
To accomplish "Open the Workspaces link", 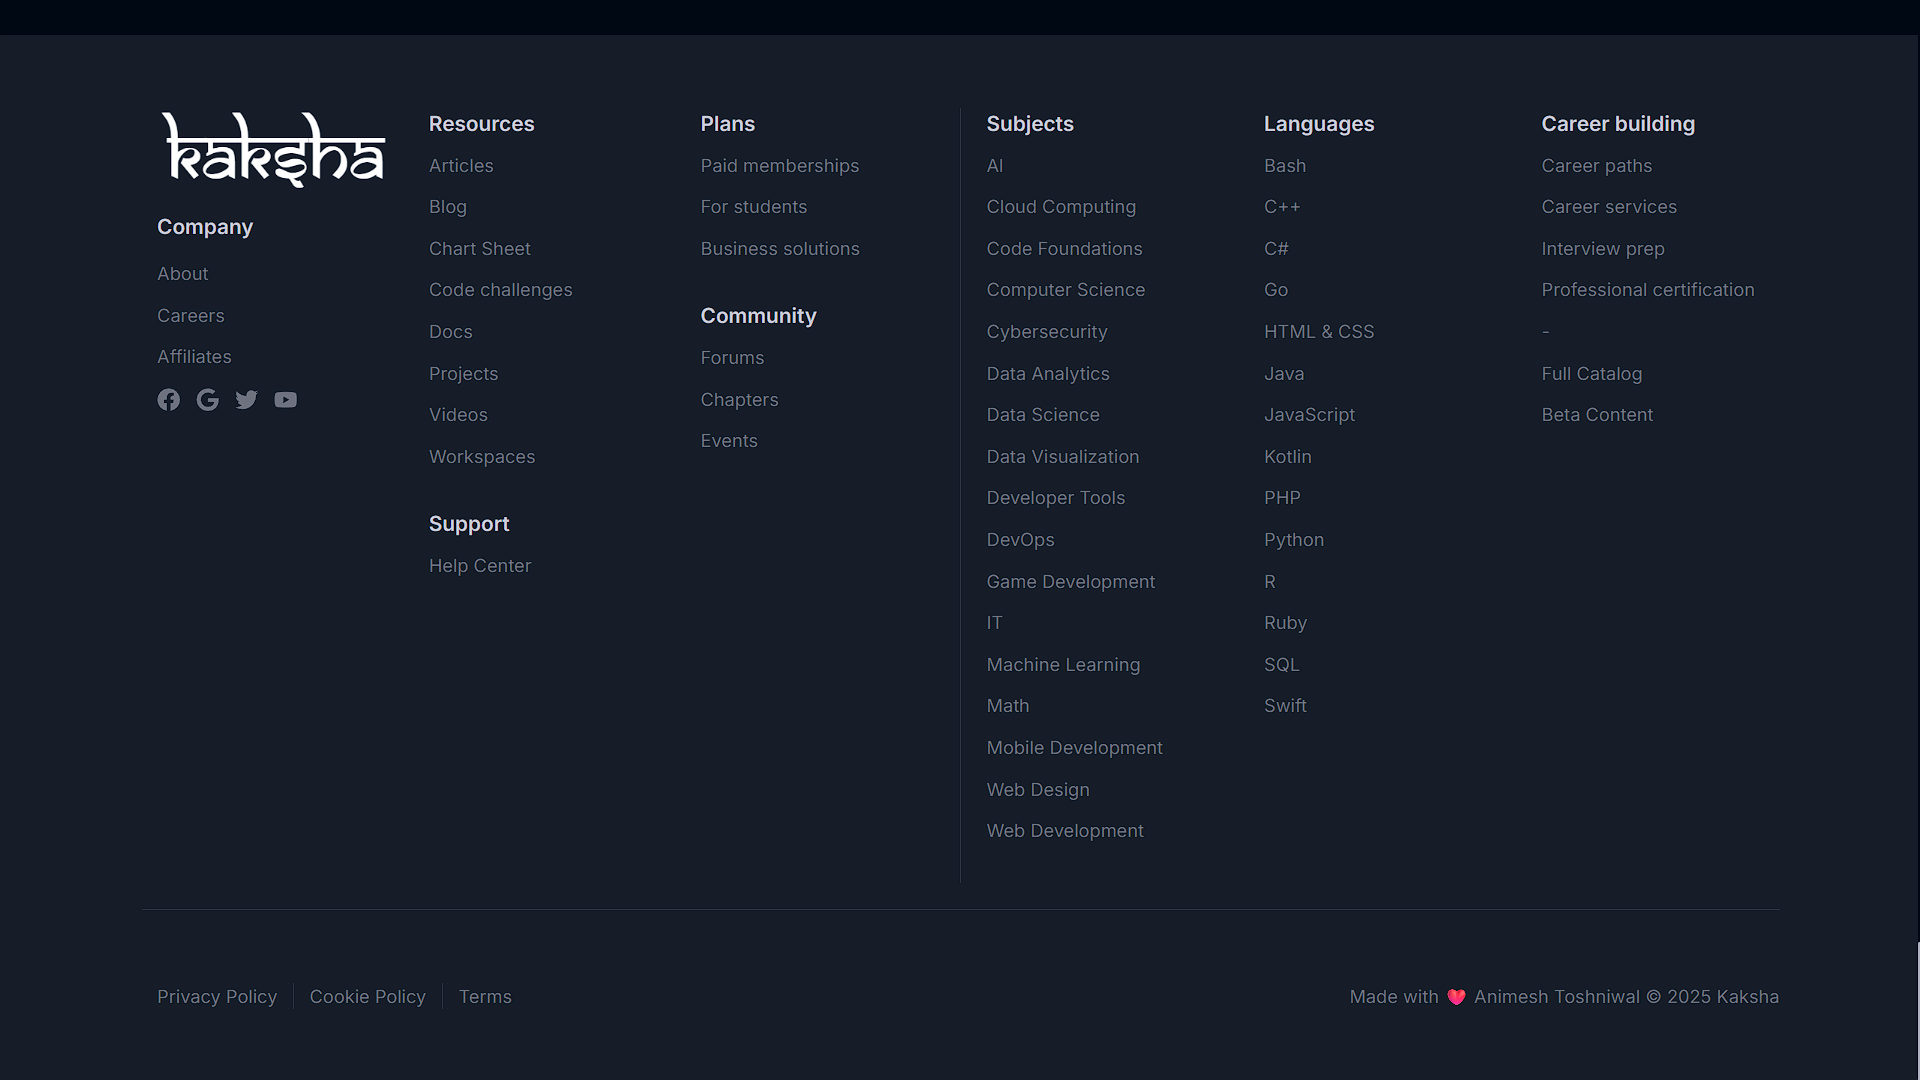I will point(482,457).
